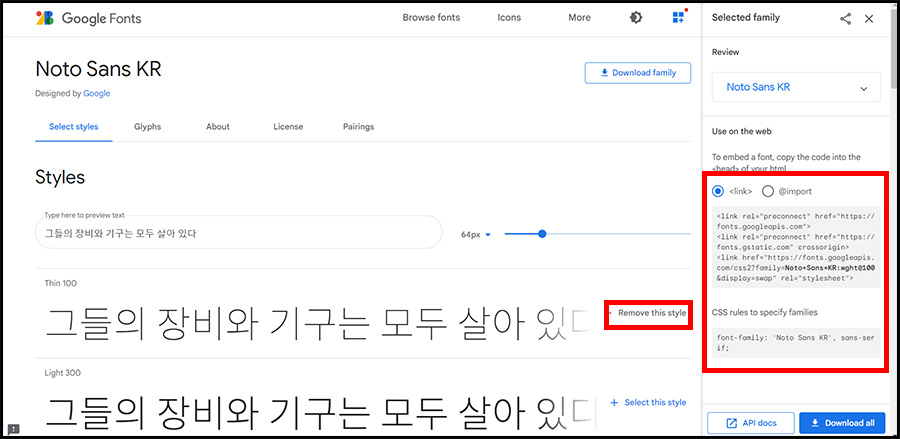Open Icons in the top navigation
Viewport: 900px width, 439px height.
tap(509, 18)
